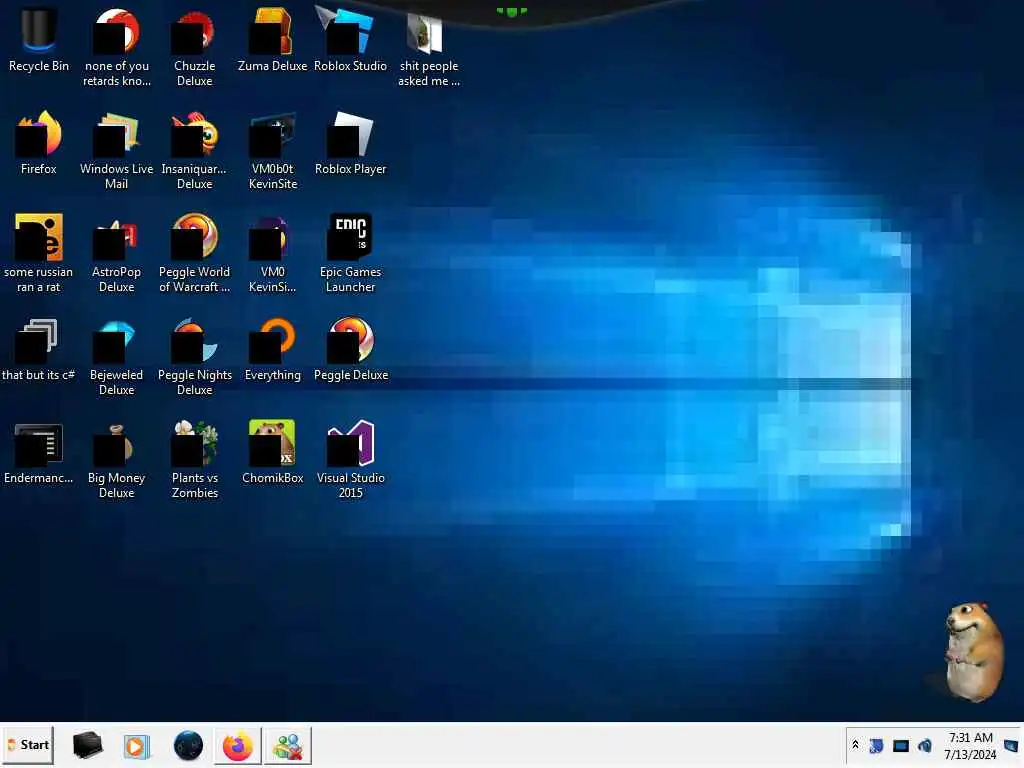Select the Everything search shortcut

pyautogui.click(x=272, y=349)
